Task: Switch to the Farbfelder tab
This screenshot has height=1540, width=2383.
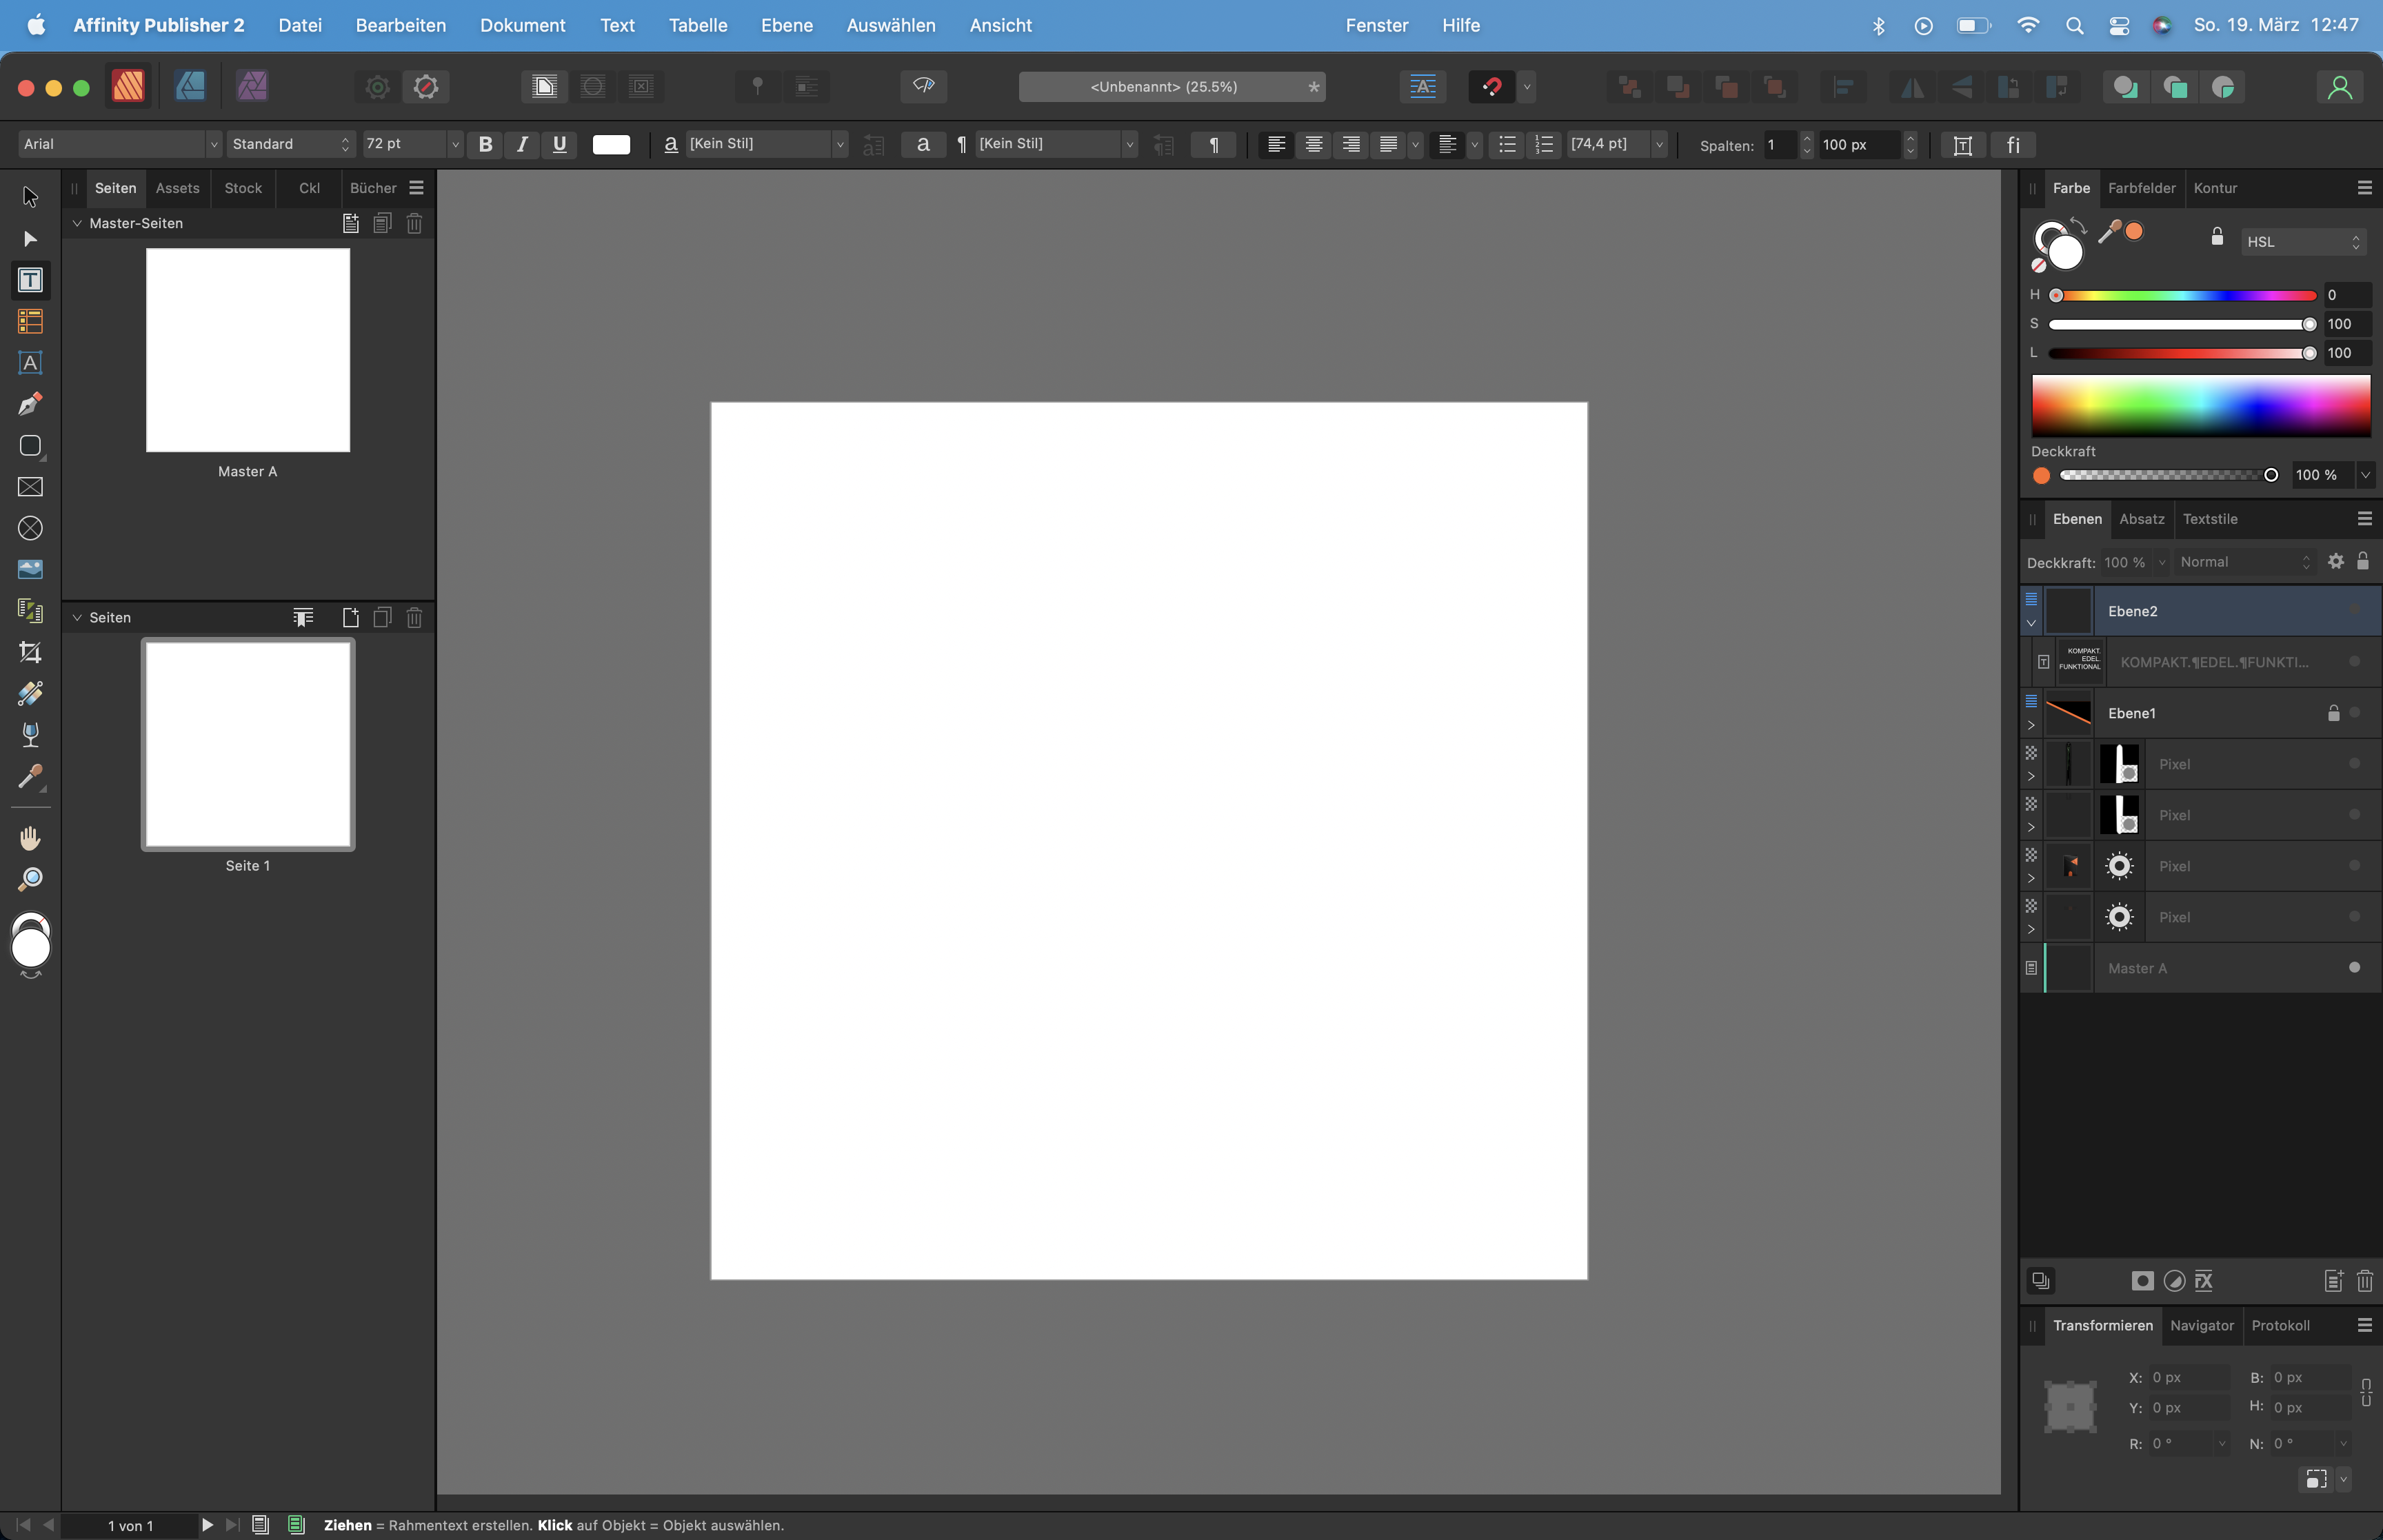Action: 2141,188
